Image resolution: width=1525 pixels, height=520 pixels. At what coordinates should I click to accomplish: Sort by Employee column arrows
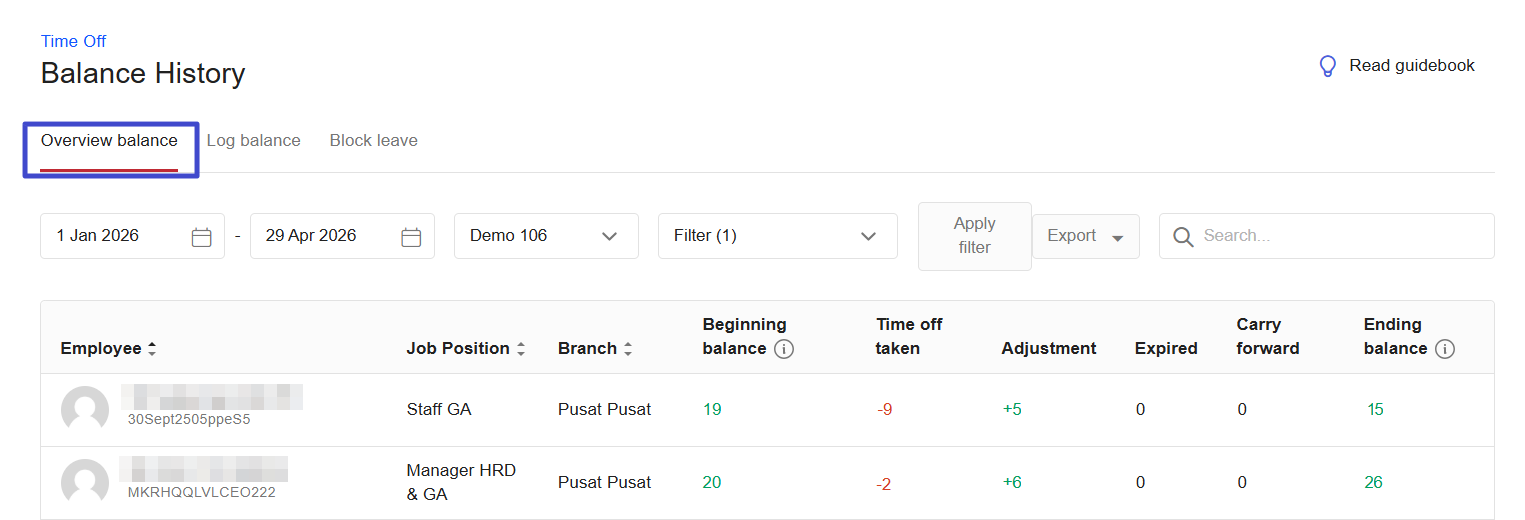[x=152, y=349]
